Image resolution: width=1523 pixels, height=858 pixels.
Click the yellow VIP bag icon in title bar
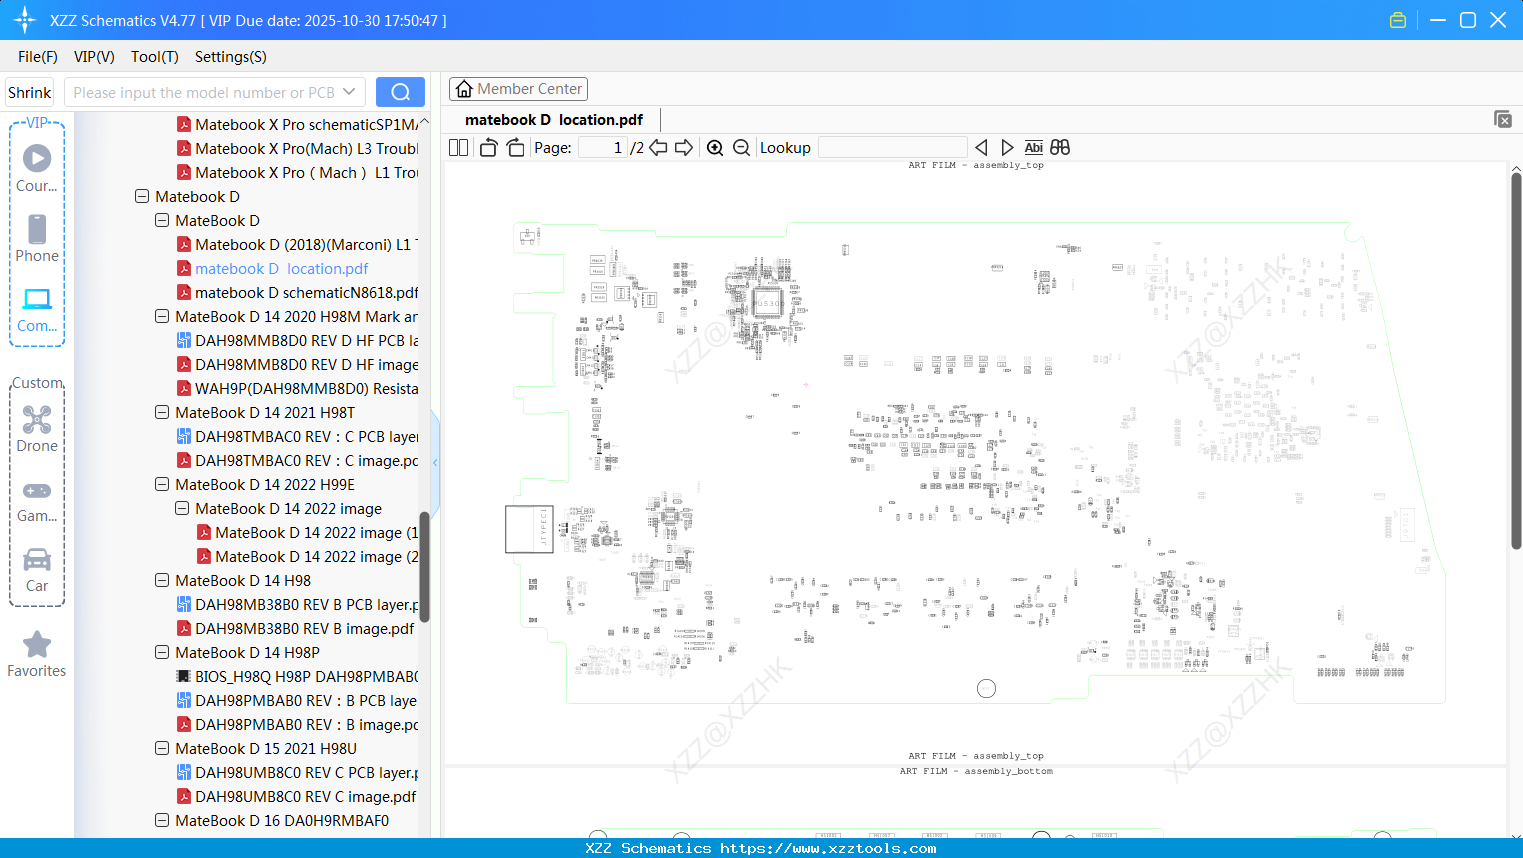coord(1398,20)
